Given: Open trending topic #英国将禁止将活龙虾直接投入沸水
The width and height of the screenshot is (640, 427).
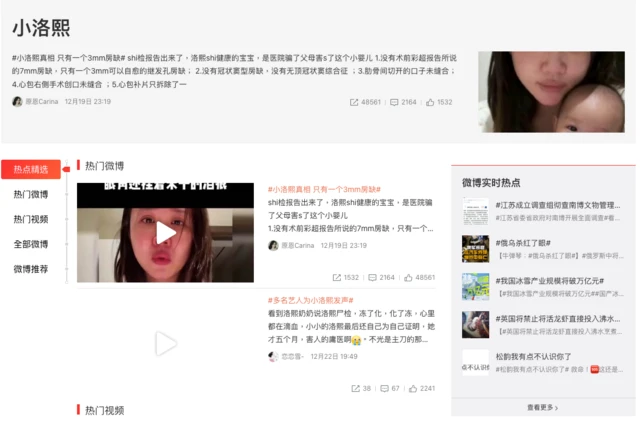Looking at the screenshot, I should [x=558, y=319].
